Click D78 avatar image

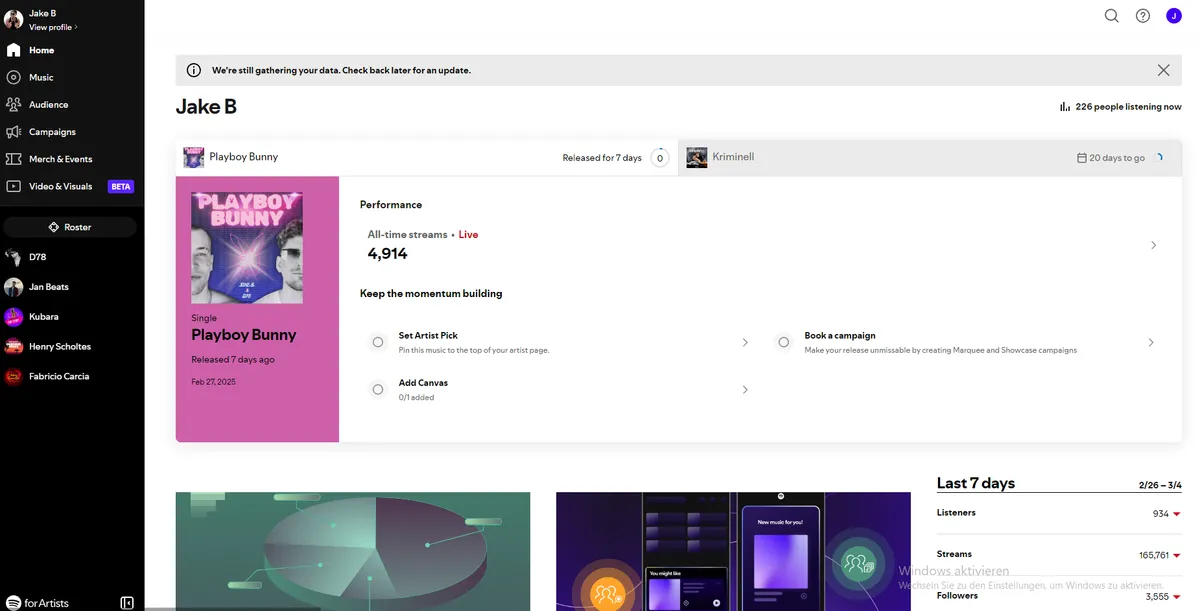[13, 257]
